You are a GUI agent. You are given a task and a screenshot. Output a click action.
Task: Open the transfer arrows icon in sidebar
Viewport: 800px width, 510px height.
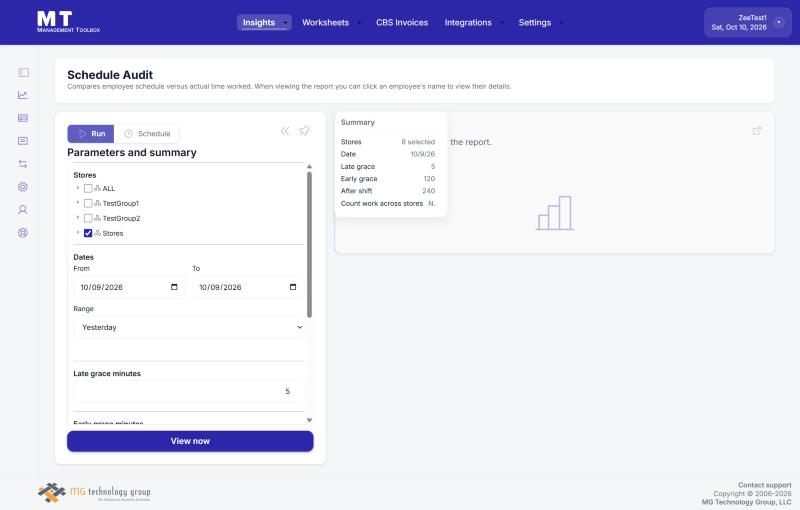23,164
